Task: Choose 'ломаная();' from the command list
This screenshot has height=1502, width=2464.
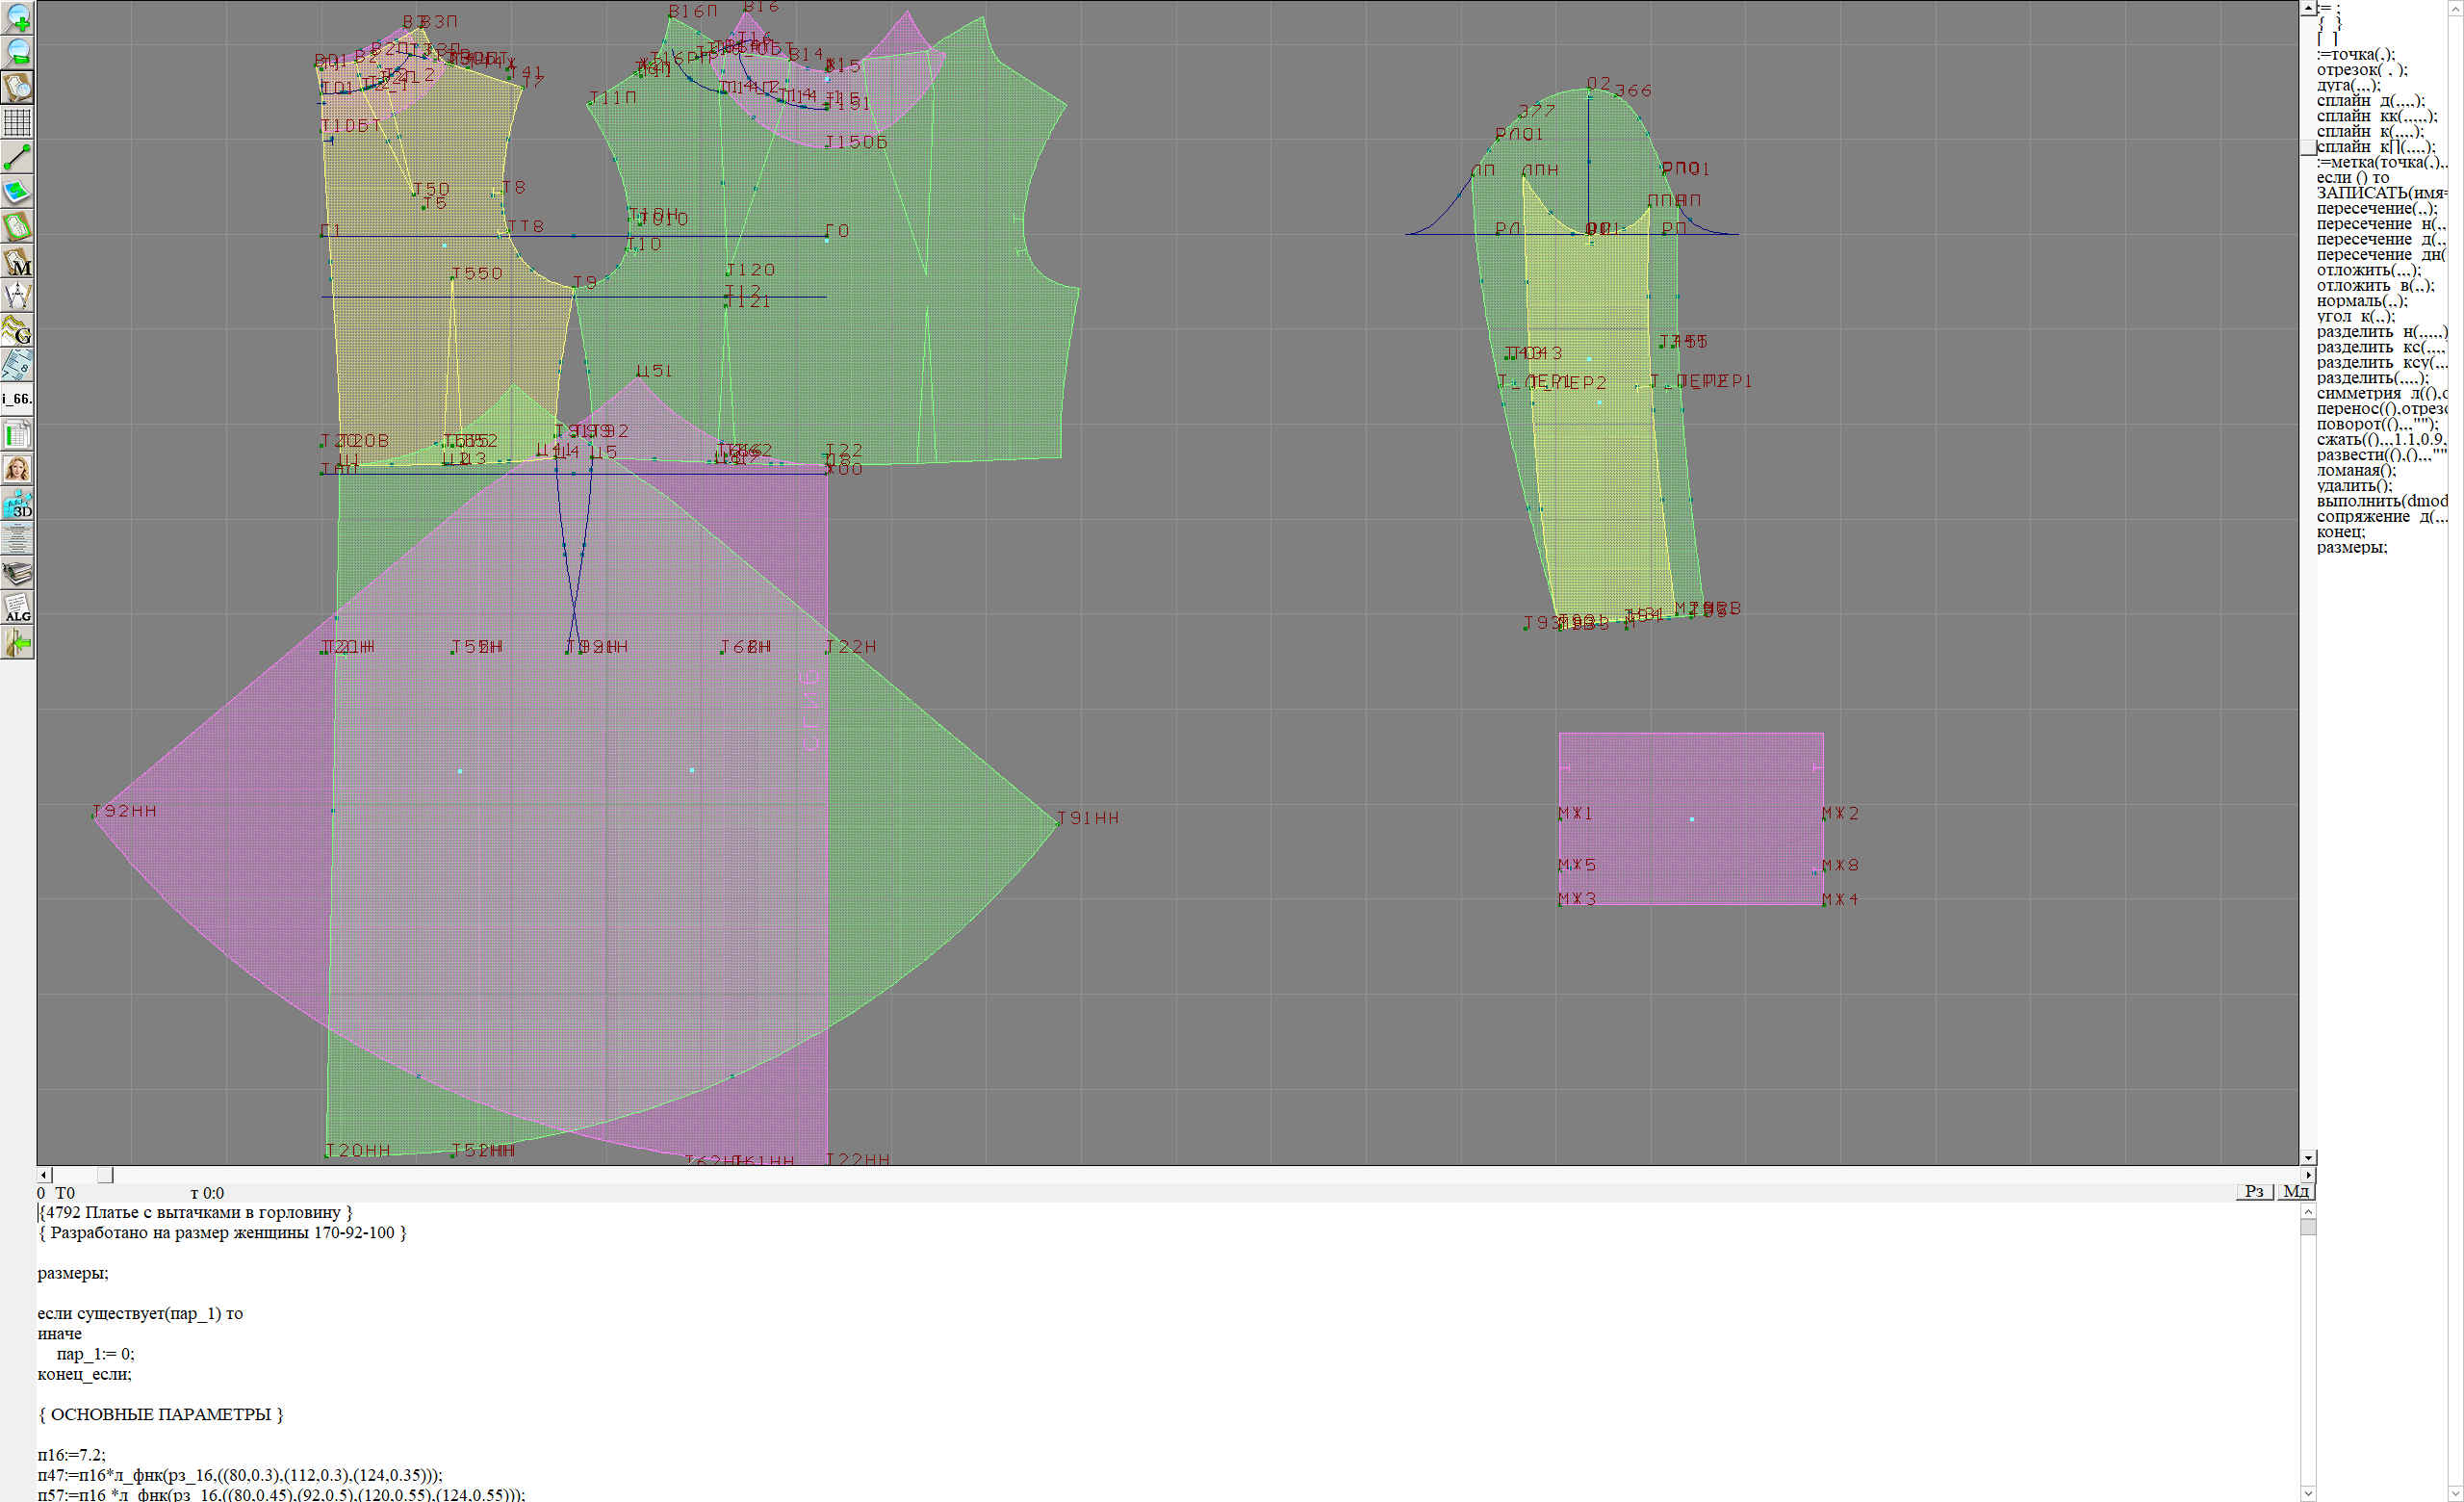Action: pyautogui.click(x=2356, y=471)
